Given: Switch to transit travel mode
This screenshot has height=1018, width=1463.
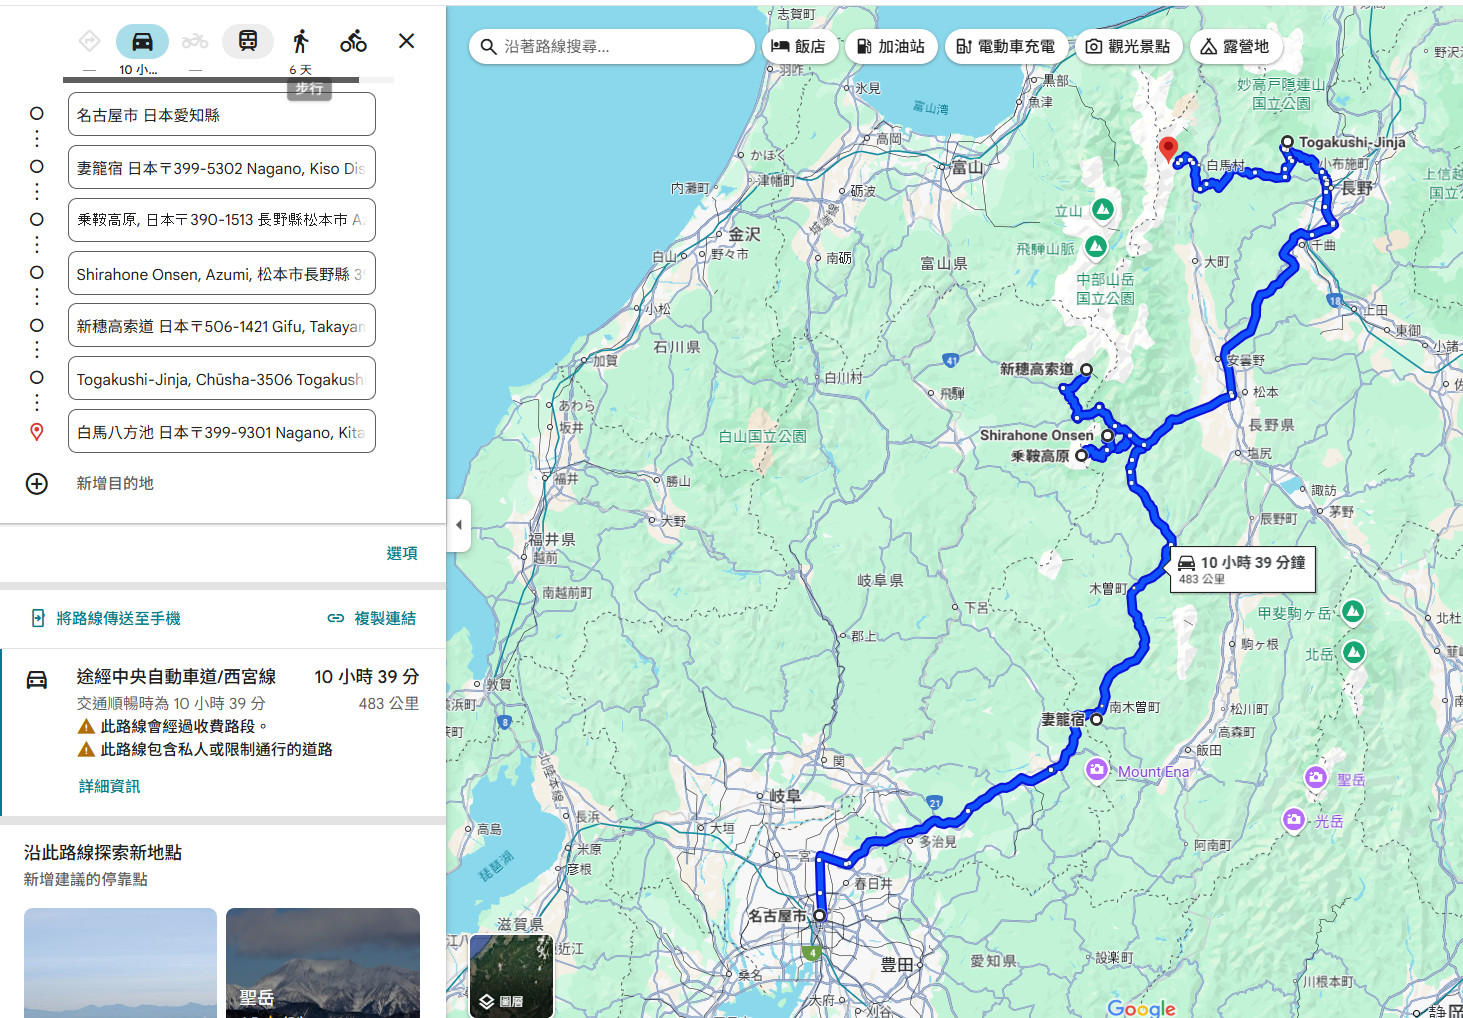Looking at the screenshot, I should pos(248,42).
